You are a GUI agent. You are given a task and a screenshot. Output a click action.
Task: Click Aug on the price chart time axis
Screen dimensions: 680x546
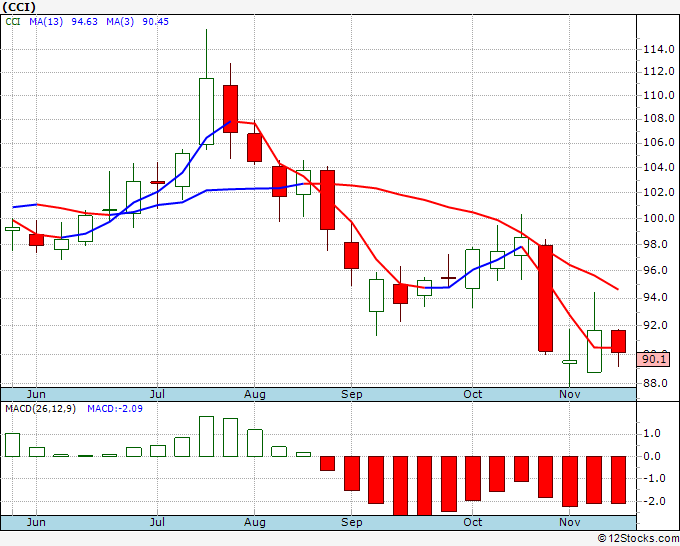pyautogui.click(x=255, y=394)
